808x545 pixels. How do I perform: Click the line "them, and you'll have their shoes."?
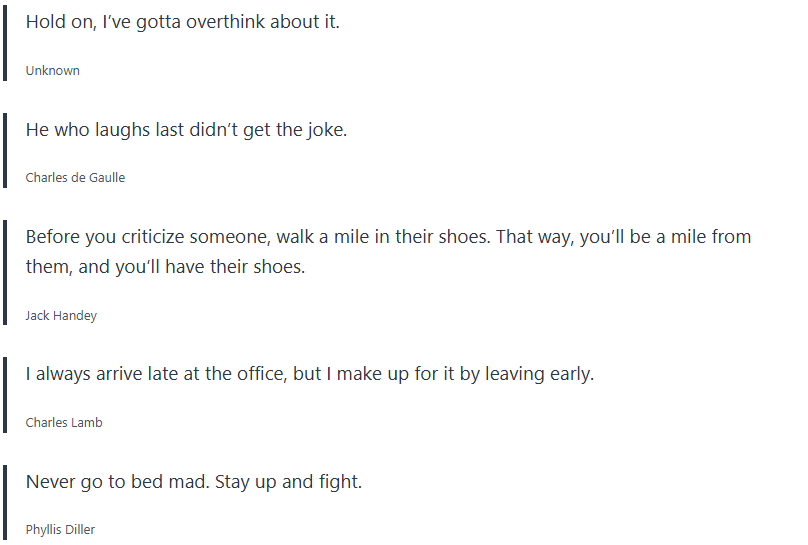click(165, 267)
